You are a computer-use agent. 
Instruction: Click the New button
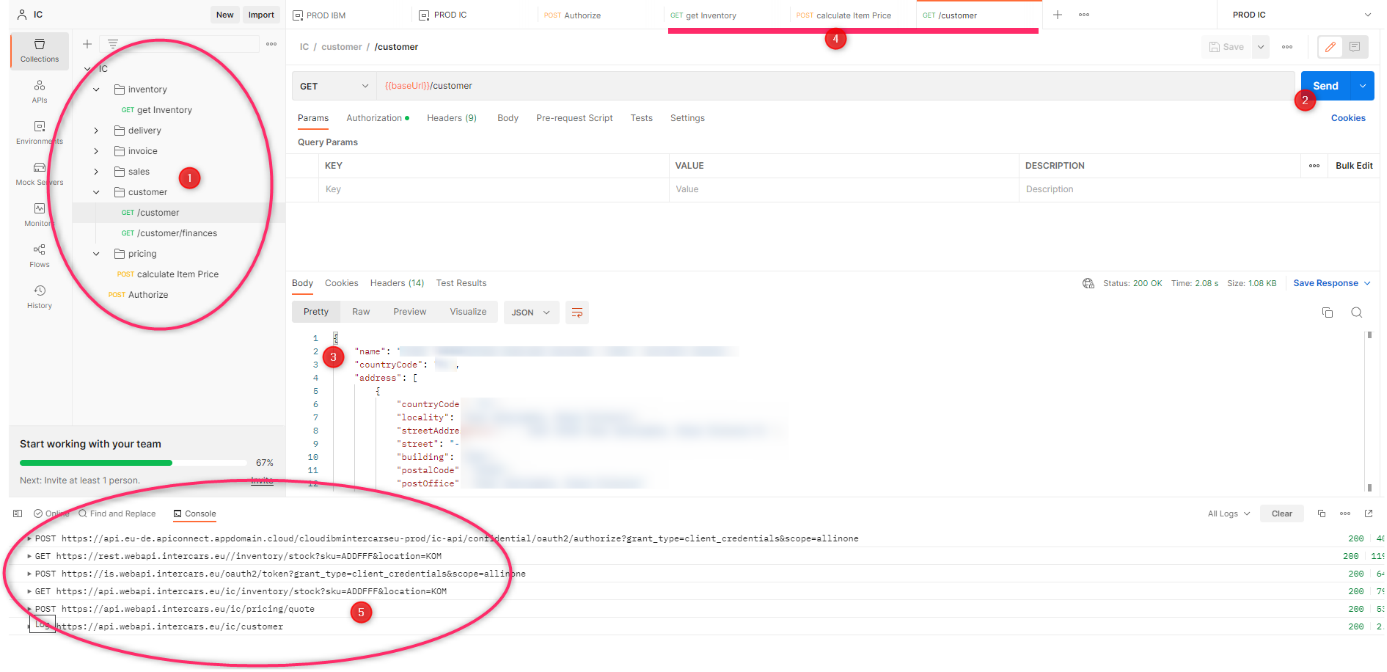pyautogui.click(x=225, y=15)
